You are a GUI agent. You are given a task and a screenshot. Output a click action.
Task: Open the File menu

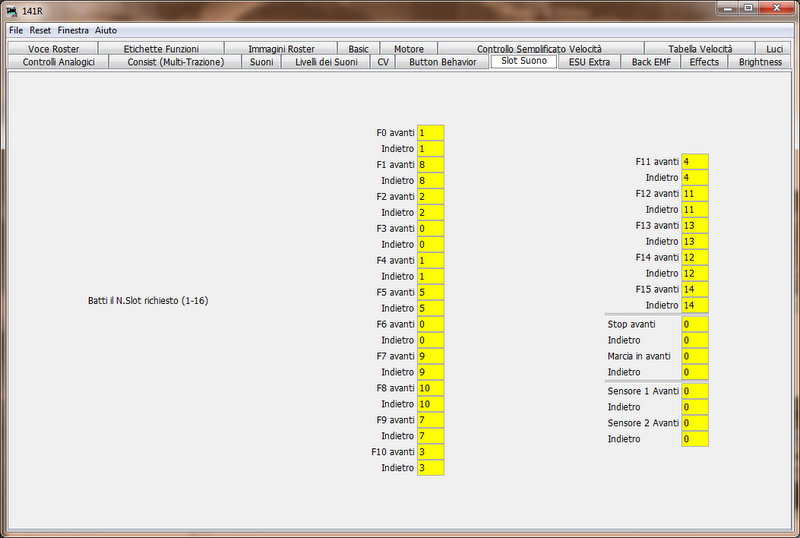16,30
